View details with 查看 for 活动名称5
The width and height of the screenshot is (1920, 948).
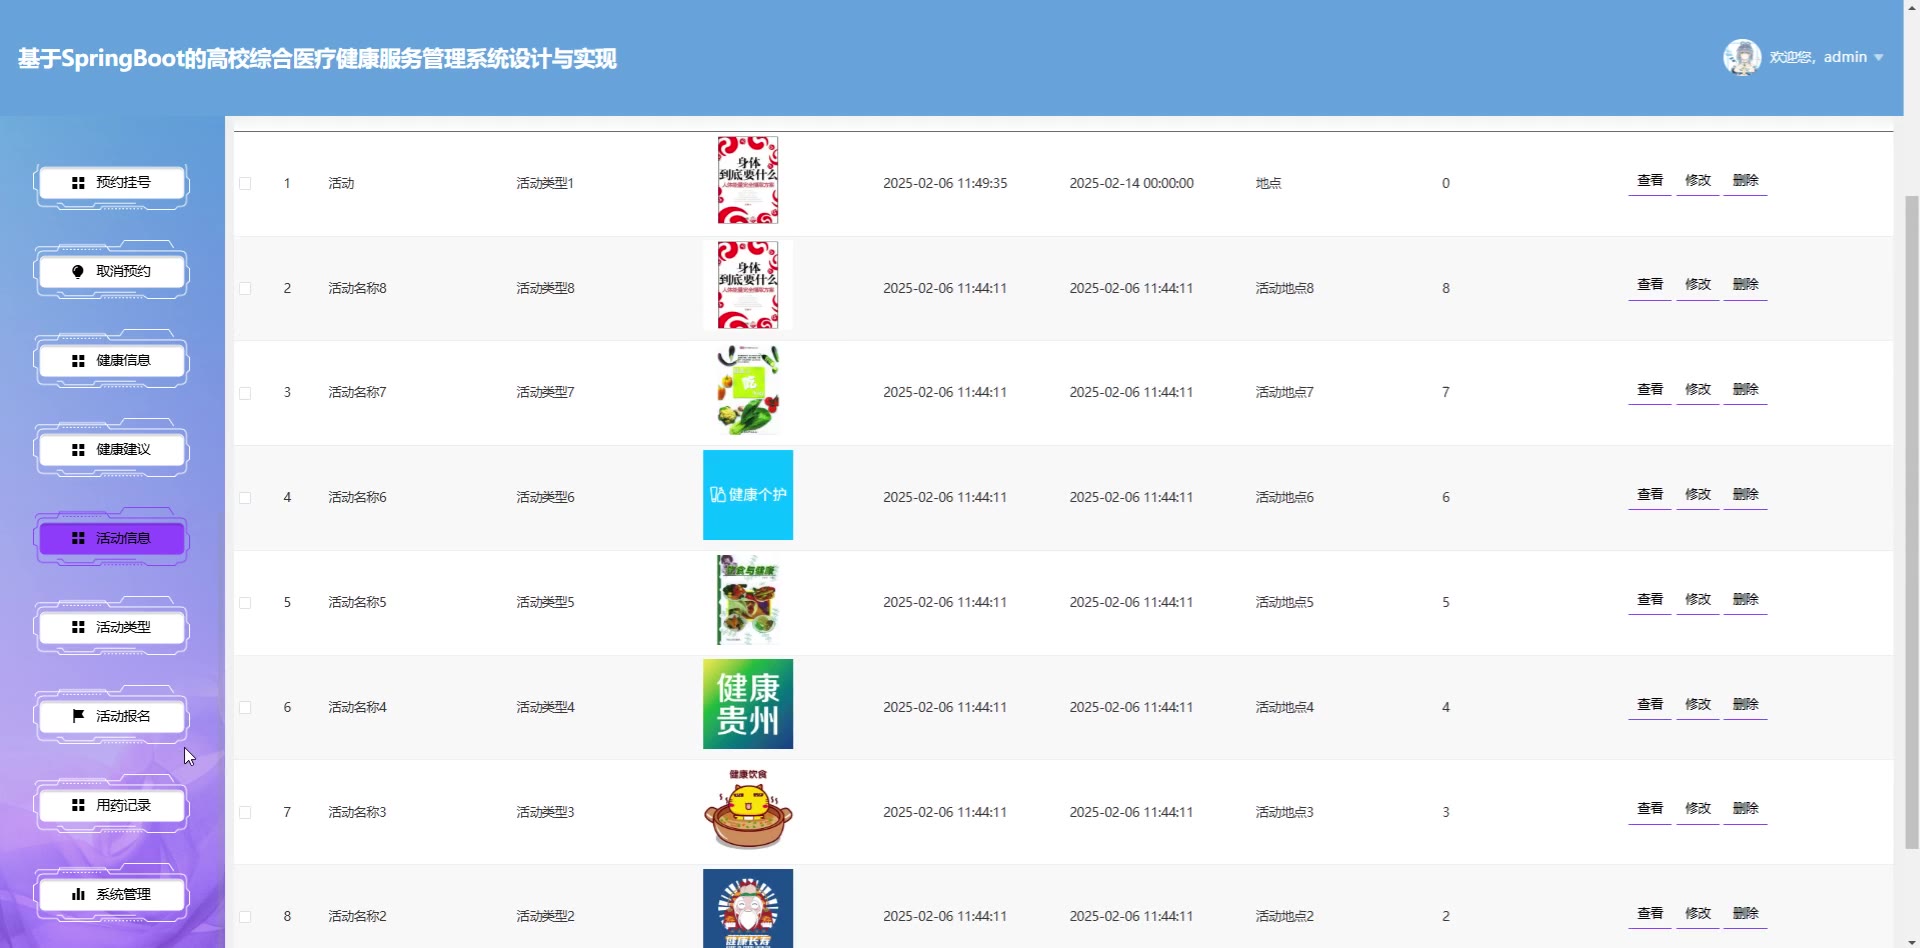pyautogui.click(x=1650, y=600)
